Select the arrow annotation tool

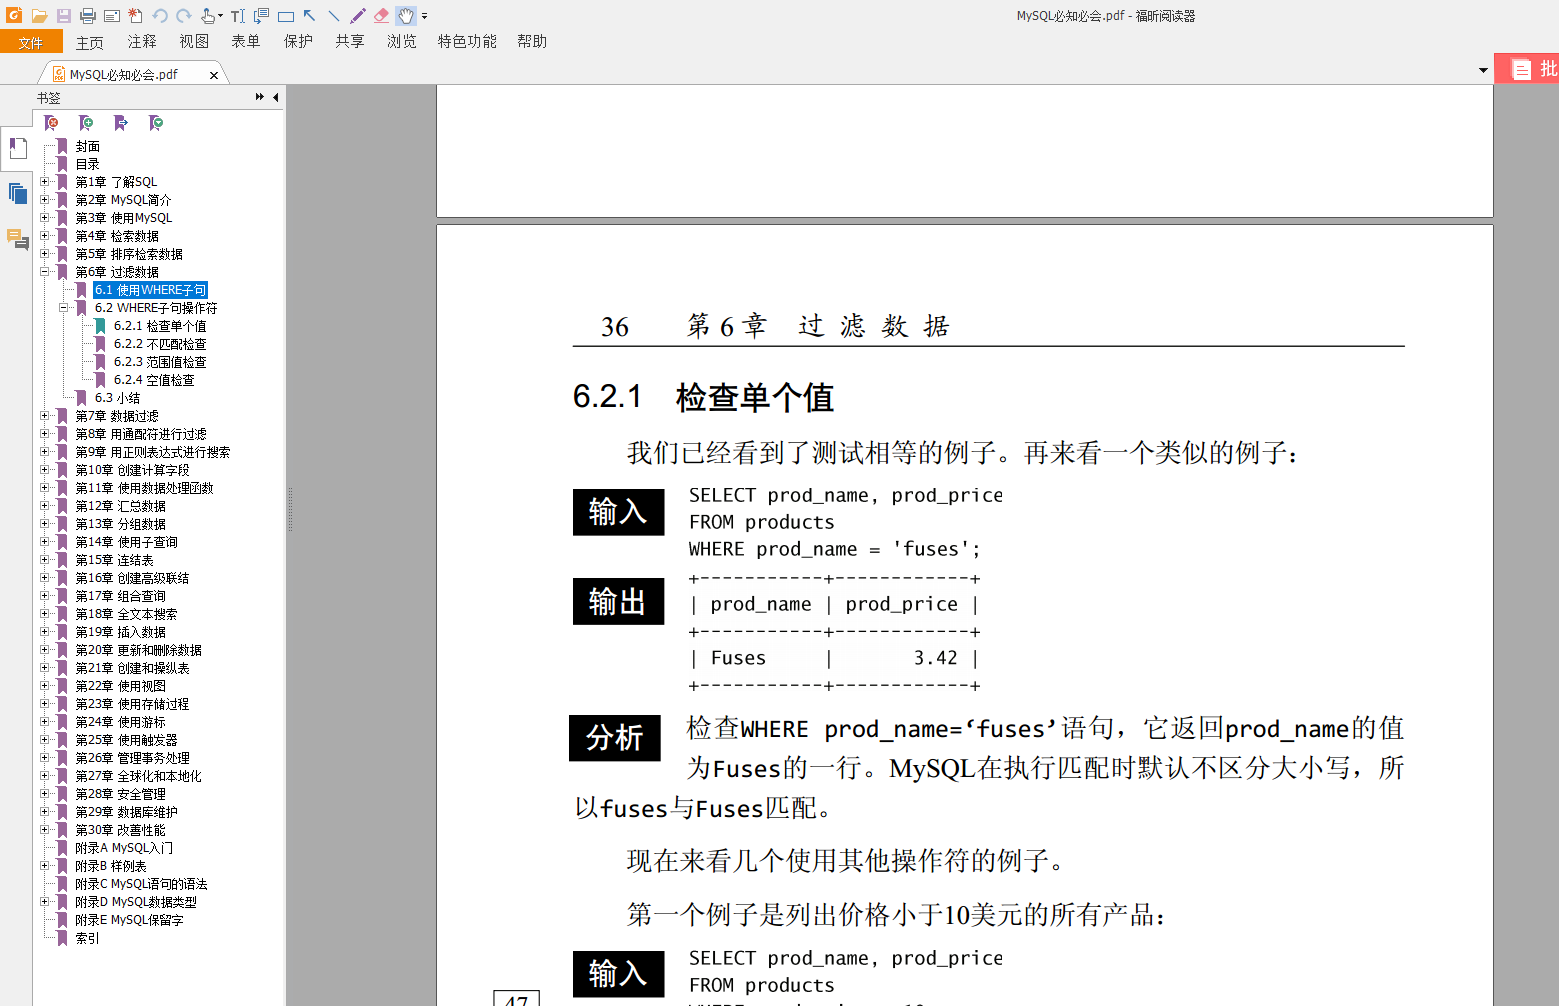click(x=310, y=15)
